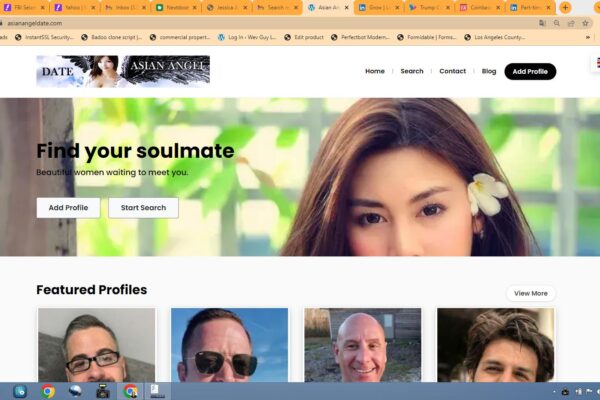
Task: Click the View More button for featured profiles
Action: (x=531, y=293)
